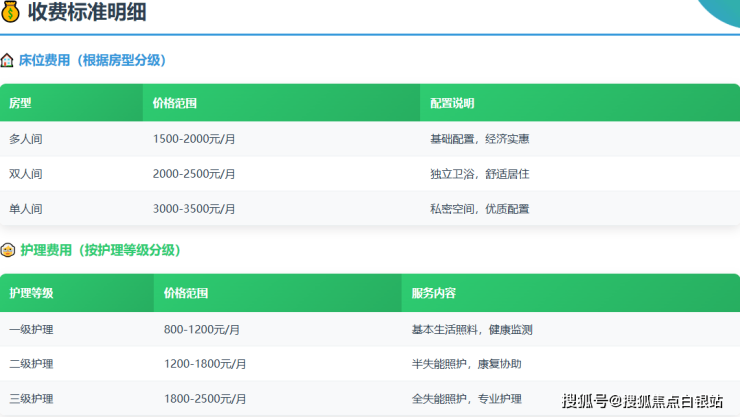The image size is (740, 417).
Task: Click the 房型 column header
Action: [x=20, y=103]
